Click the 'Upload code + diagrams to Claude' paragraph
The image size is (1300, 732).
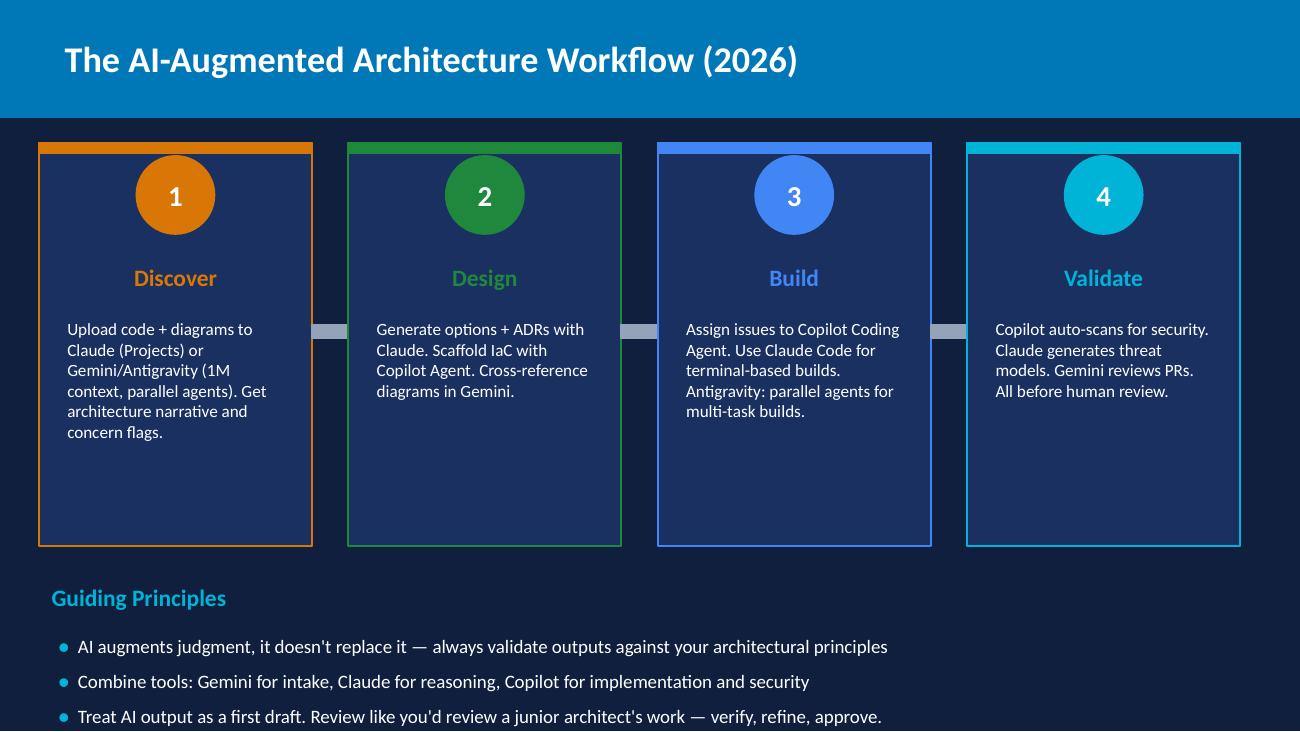pos(167,381)
